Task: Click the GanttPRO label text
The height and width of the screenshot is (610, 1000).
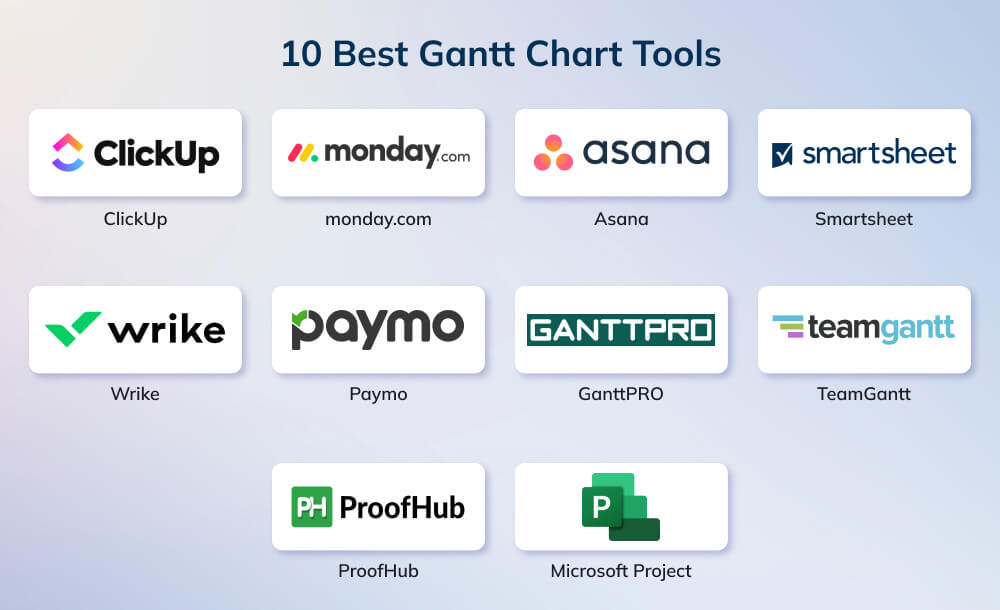Action: (621, 394)
